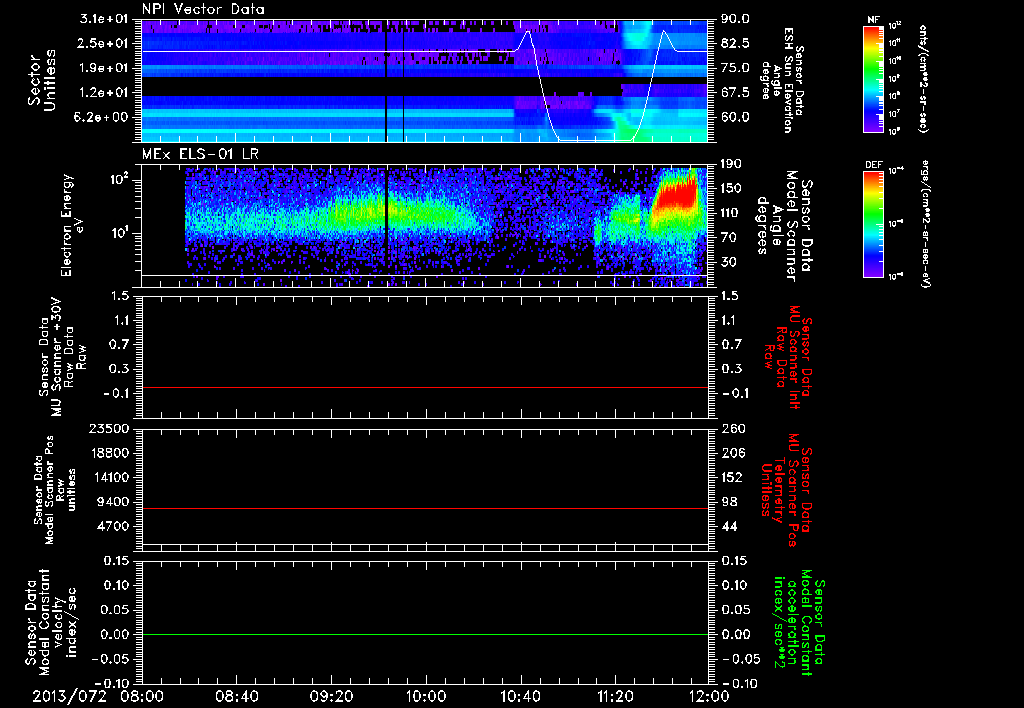Screen dimensions: 1024x708
Task: Click the 12:00 time axis label
Action: 708,695
